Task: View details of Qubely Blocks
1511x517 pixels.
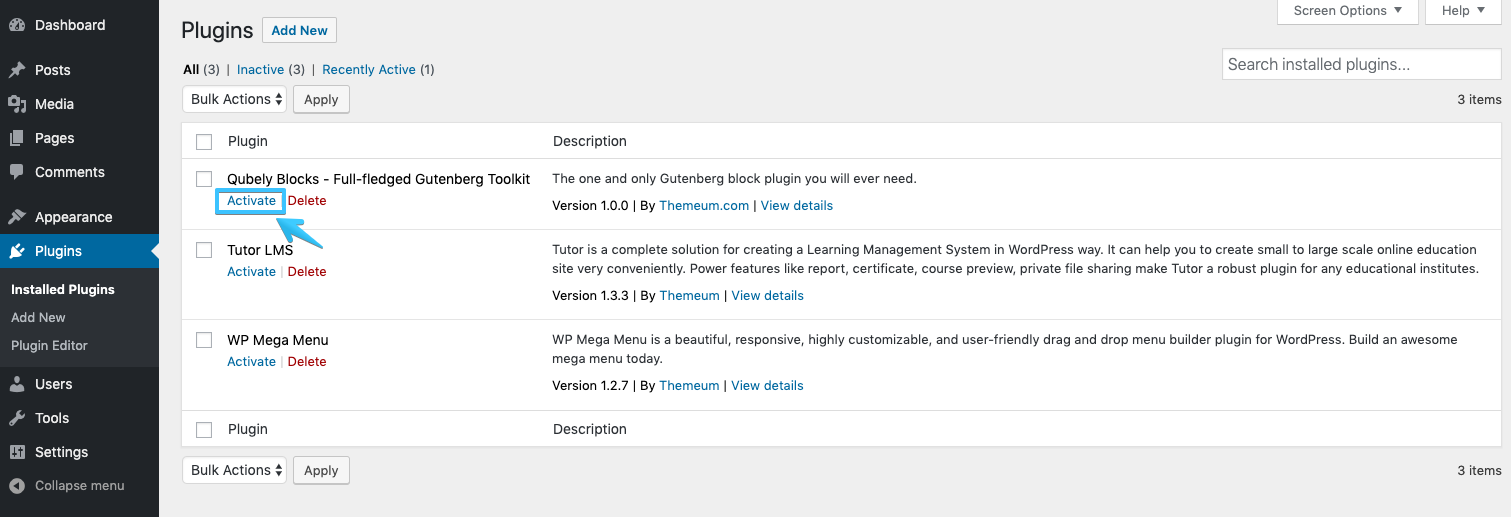Action: coord(797,206)
